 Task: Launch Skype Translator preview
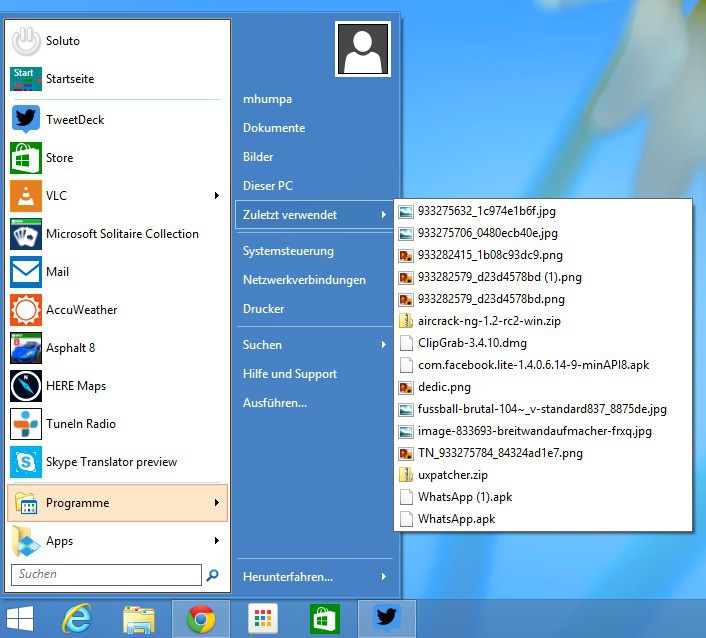click(x=111, y=462)
